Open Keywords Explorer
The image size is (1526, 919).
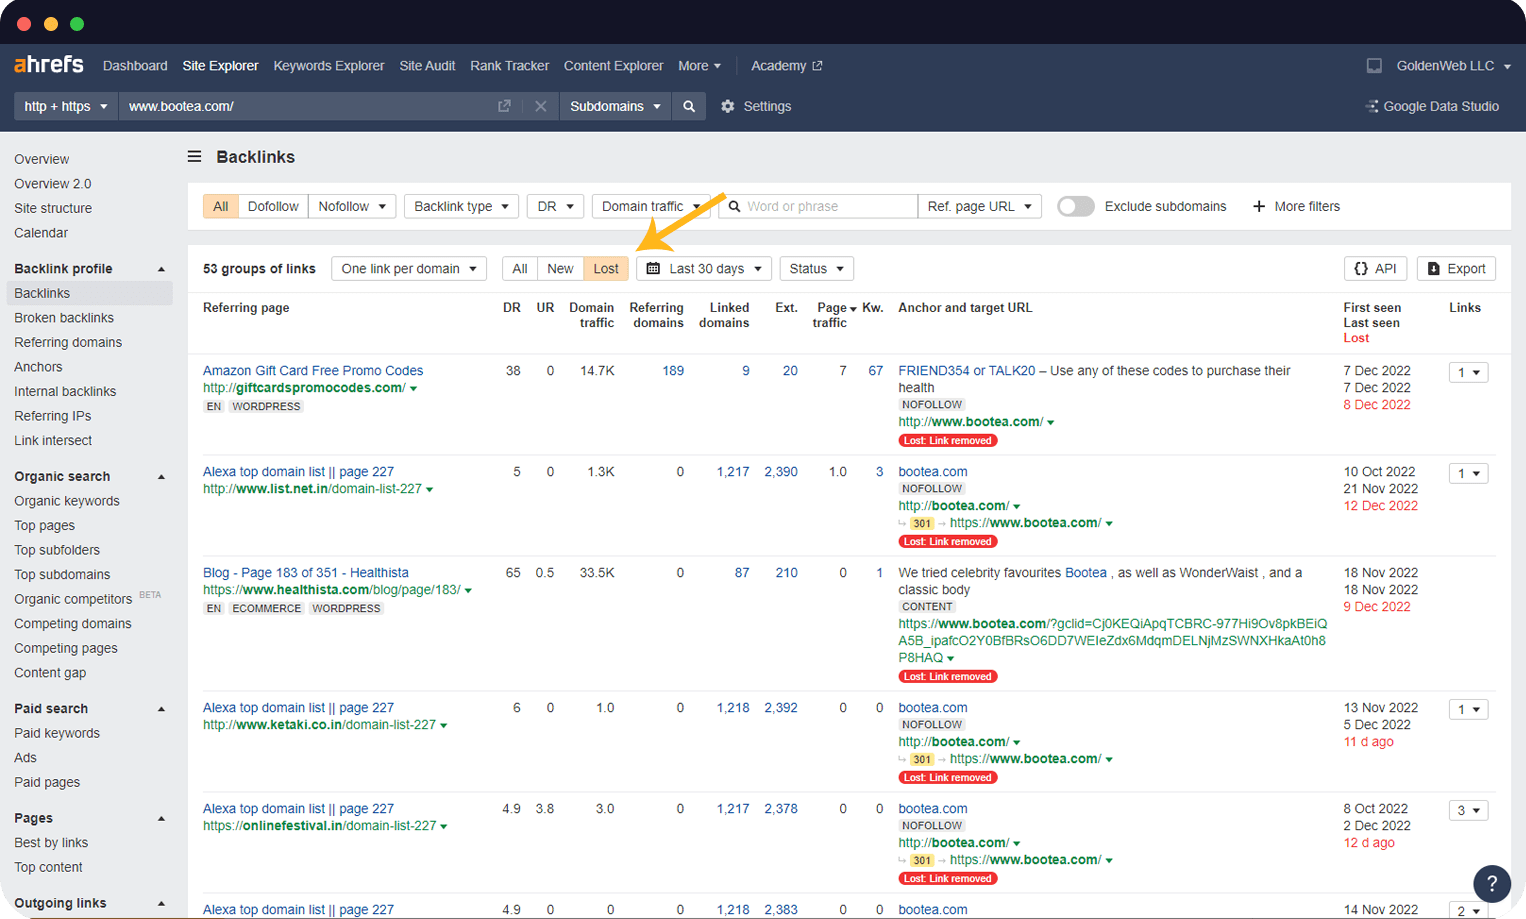tap(329, 66)
